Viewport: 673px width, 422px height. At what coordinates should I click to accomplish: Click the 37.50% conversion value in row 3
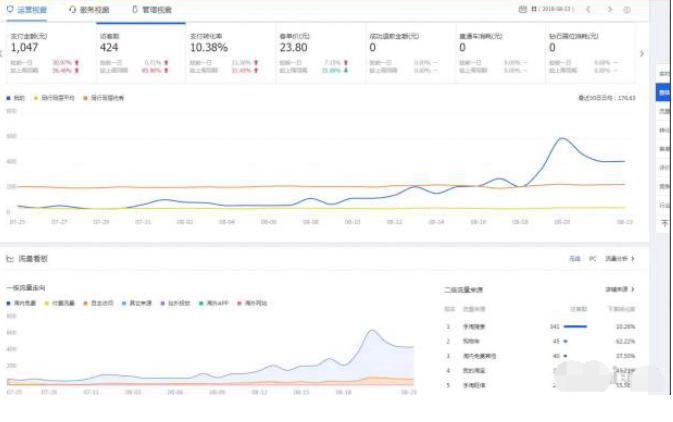click(625, 356)
